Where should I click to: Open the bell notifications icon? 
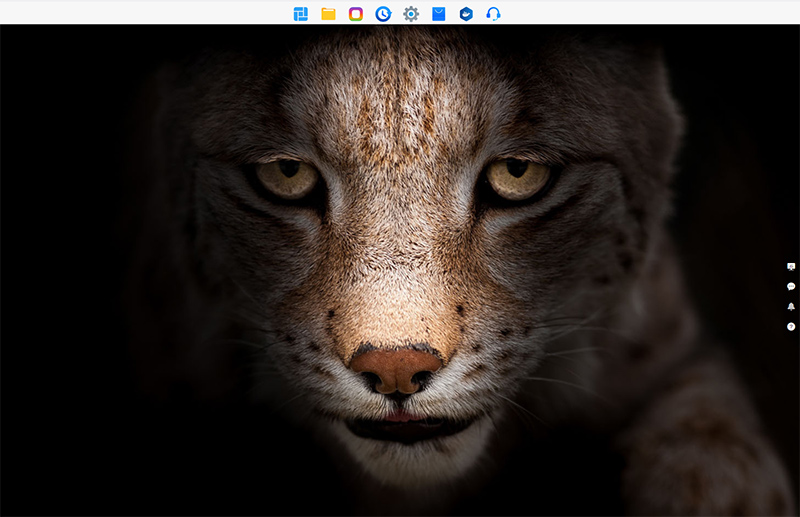[791, 306]
